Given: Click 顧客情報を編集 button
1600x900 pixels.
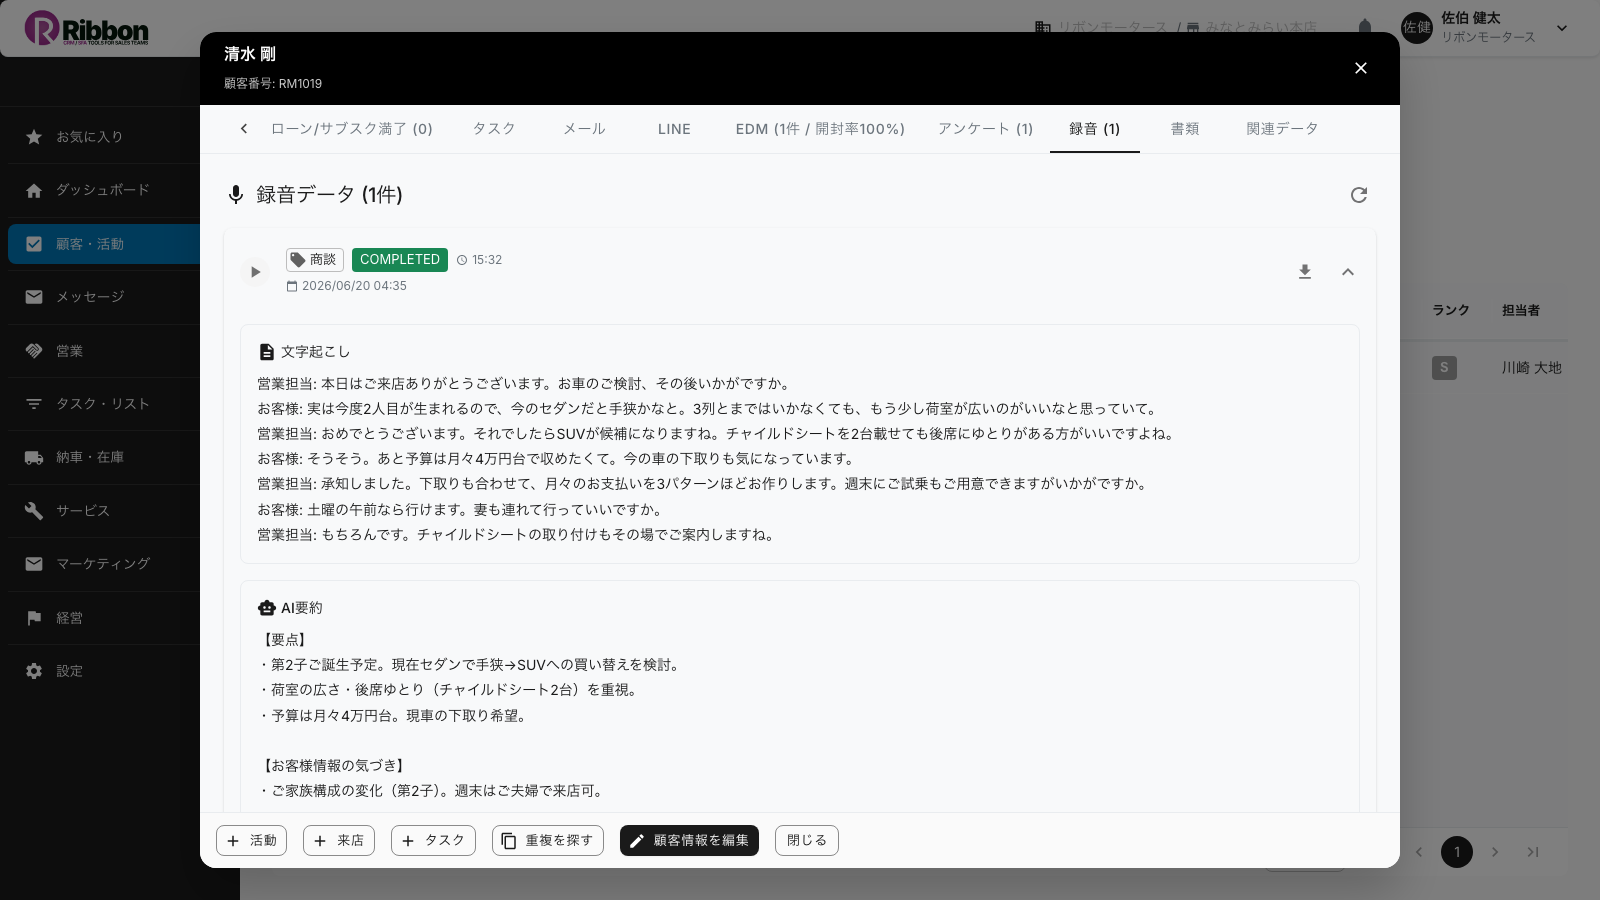Looking at the screenshot, I should tap(689, 841).
